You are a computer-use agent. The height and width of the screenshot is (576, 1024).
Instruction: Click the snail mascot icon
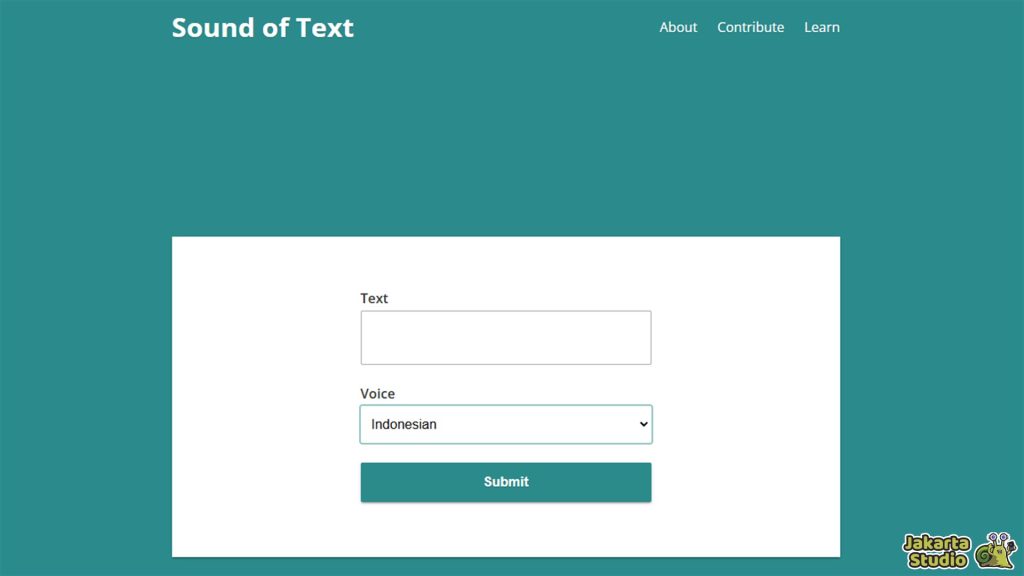click(995, 551)
